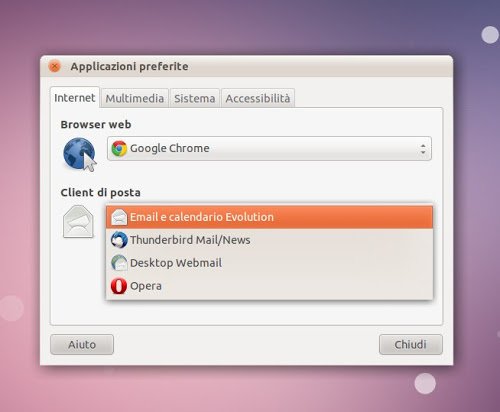
Task: Click the Evolution envelope icon in list
Action: [119, 217]
